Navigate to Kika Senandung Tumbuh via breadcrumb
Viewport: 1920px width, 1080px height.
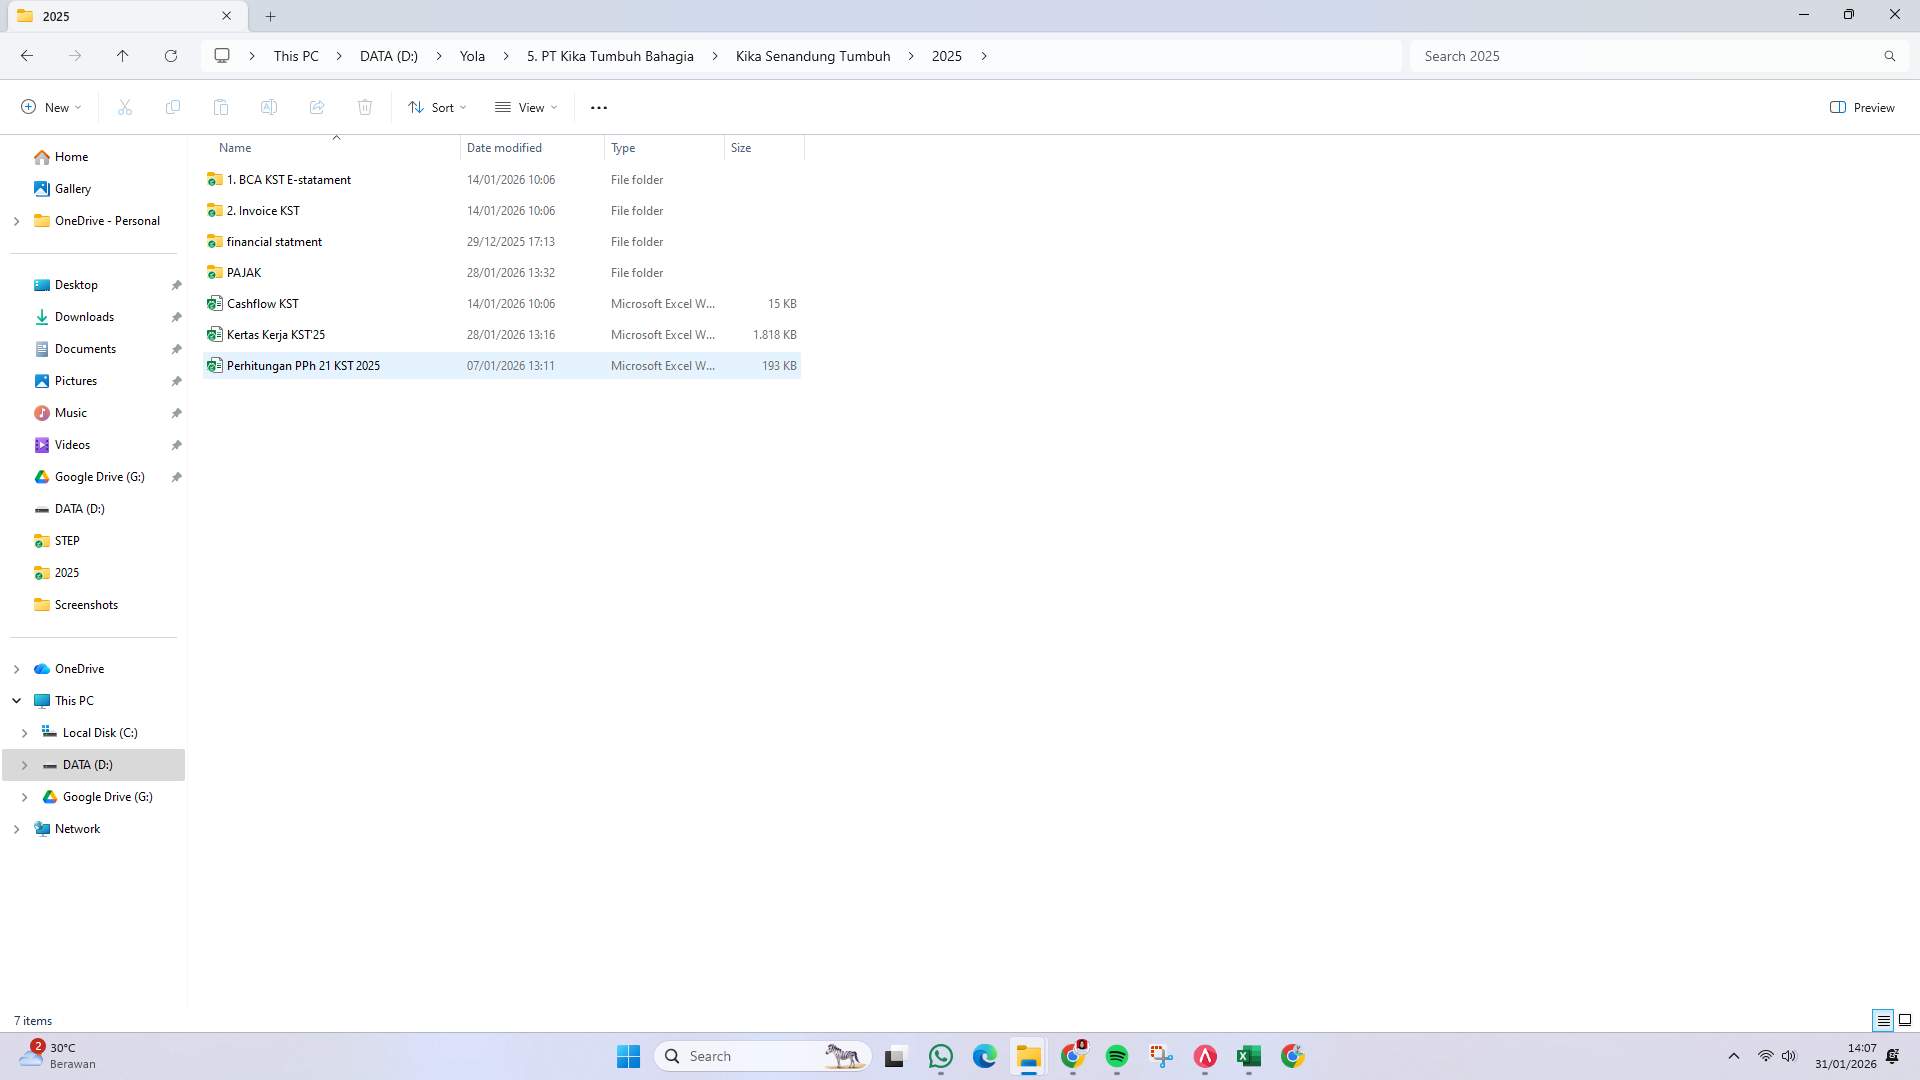[812, 56]
